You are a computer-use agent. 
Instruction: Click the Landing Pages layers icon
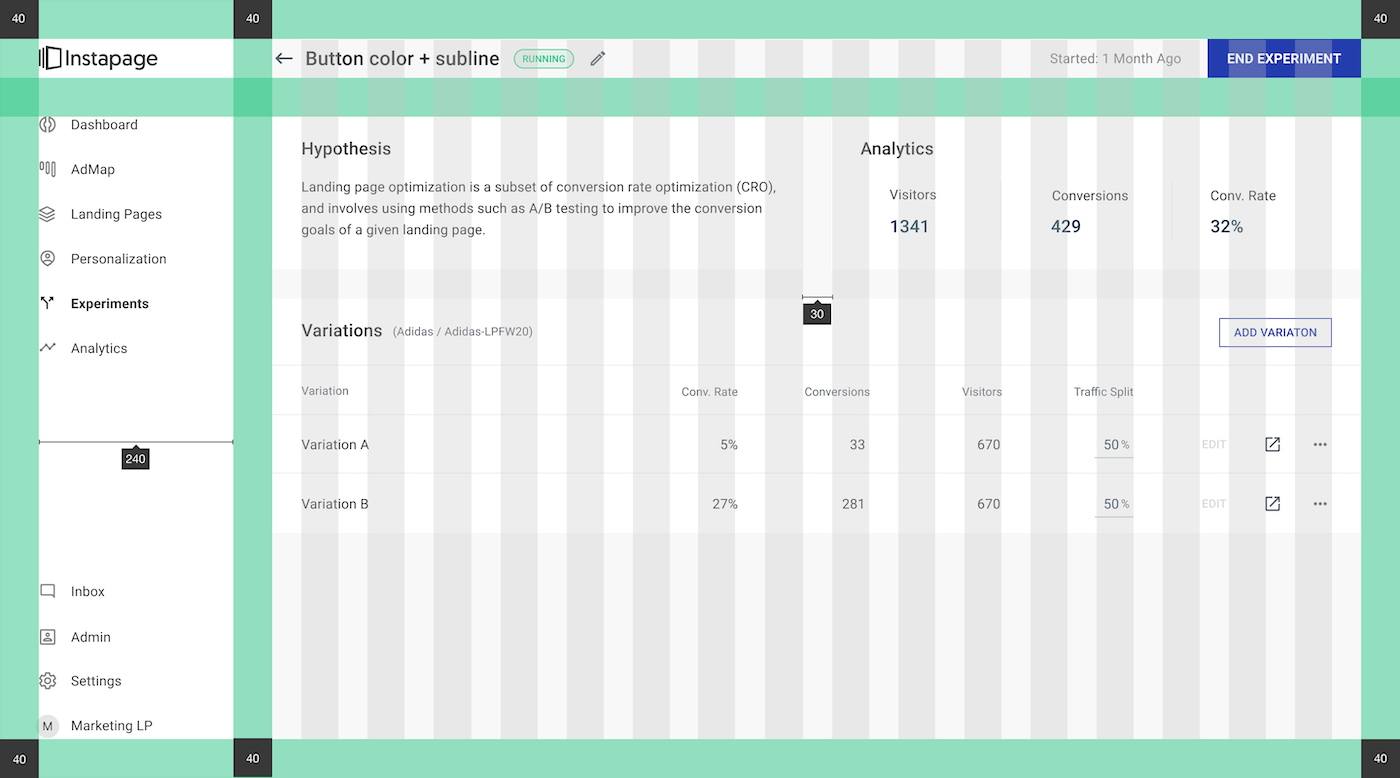coord(47,214)
